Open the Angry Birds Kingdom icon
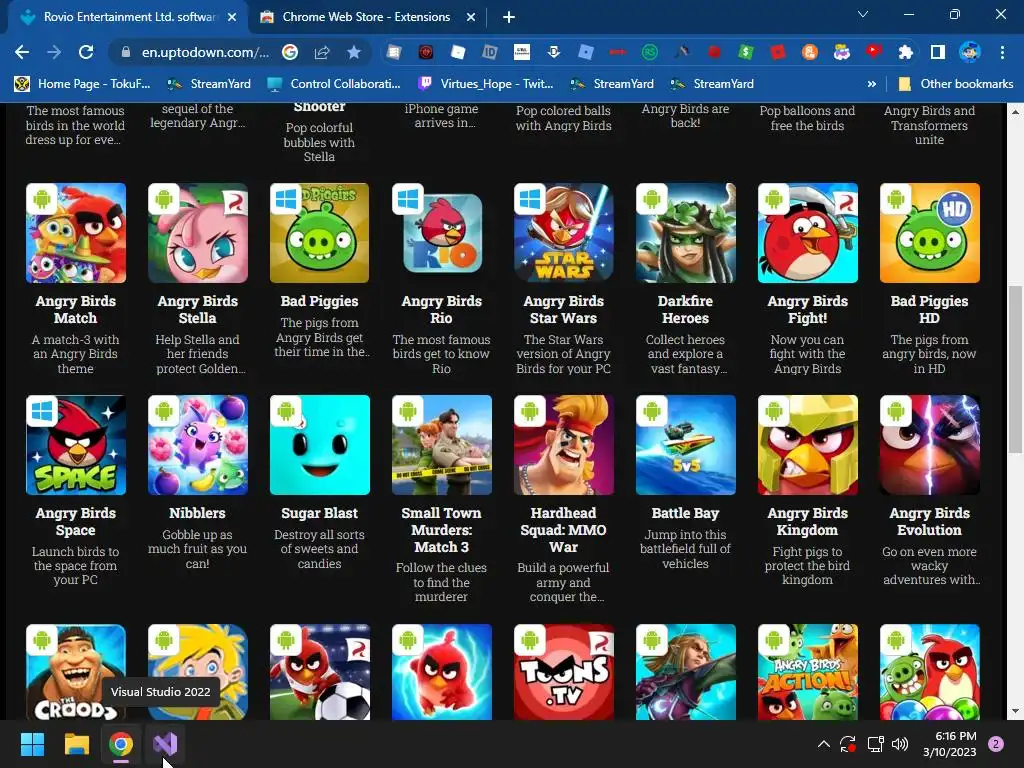Image resolution: width=1024 pixels, height=768 pixels. click(808, 445)
